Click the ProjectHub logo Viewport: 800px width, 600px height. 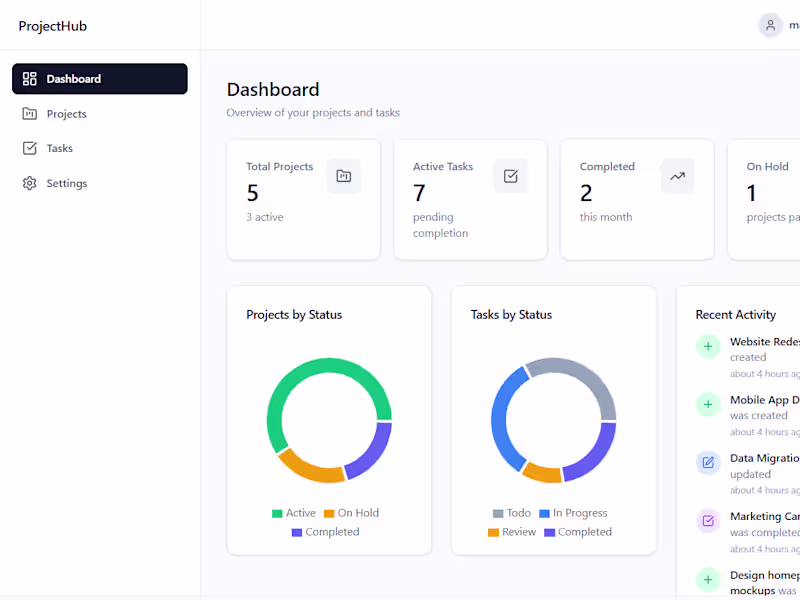click(x=52, y=26)
